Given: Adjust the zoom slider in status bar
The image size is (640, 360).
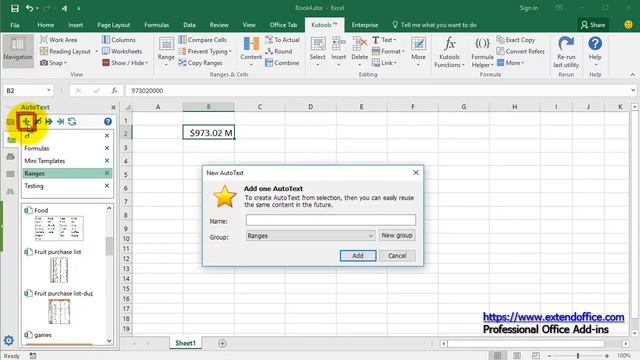Looking at the screenshot, I should pos(578,356).
